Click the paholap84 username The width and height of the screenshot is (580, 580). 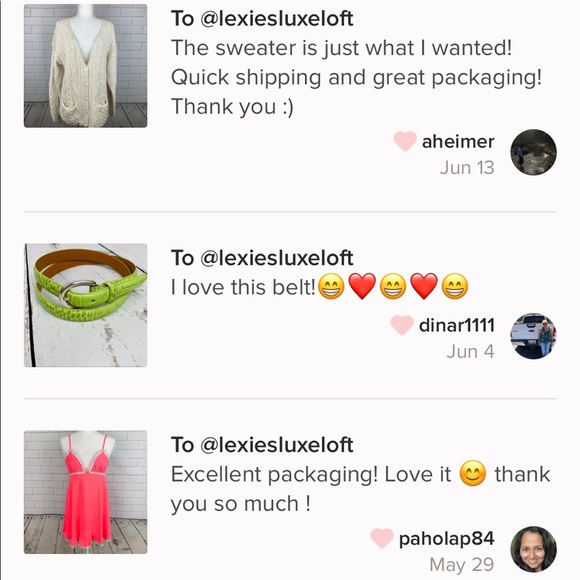point(446,539)
